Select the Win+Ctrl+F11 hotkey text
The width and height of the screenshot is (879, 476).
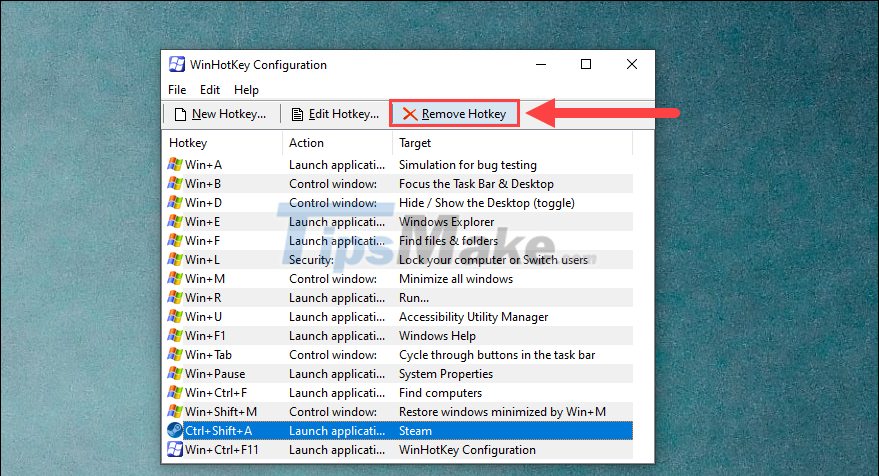tap(222, 450)
